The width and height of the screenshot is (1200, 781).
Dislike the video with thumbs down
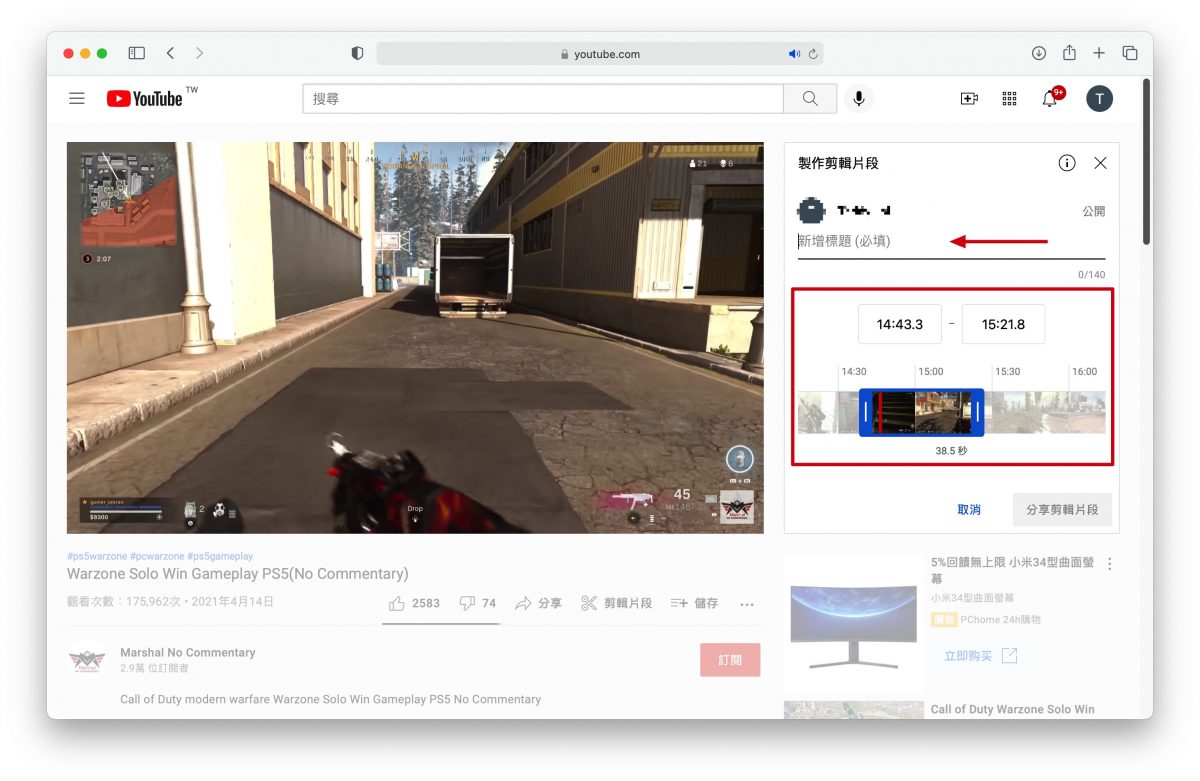(x=477, y=603)
